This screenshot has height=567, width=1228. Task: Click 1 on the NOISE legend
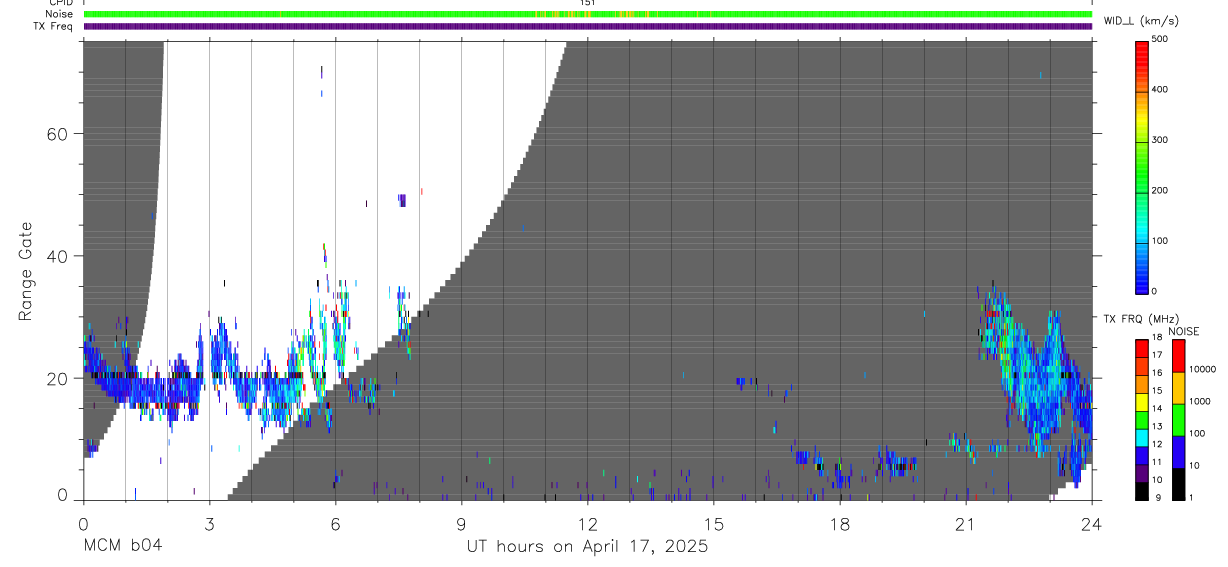click(1193, 497)
